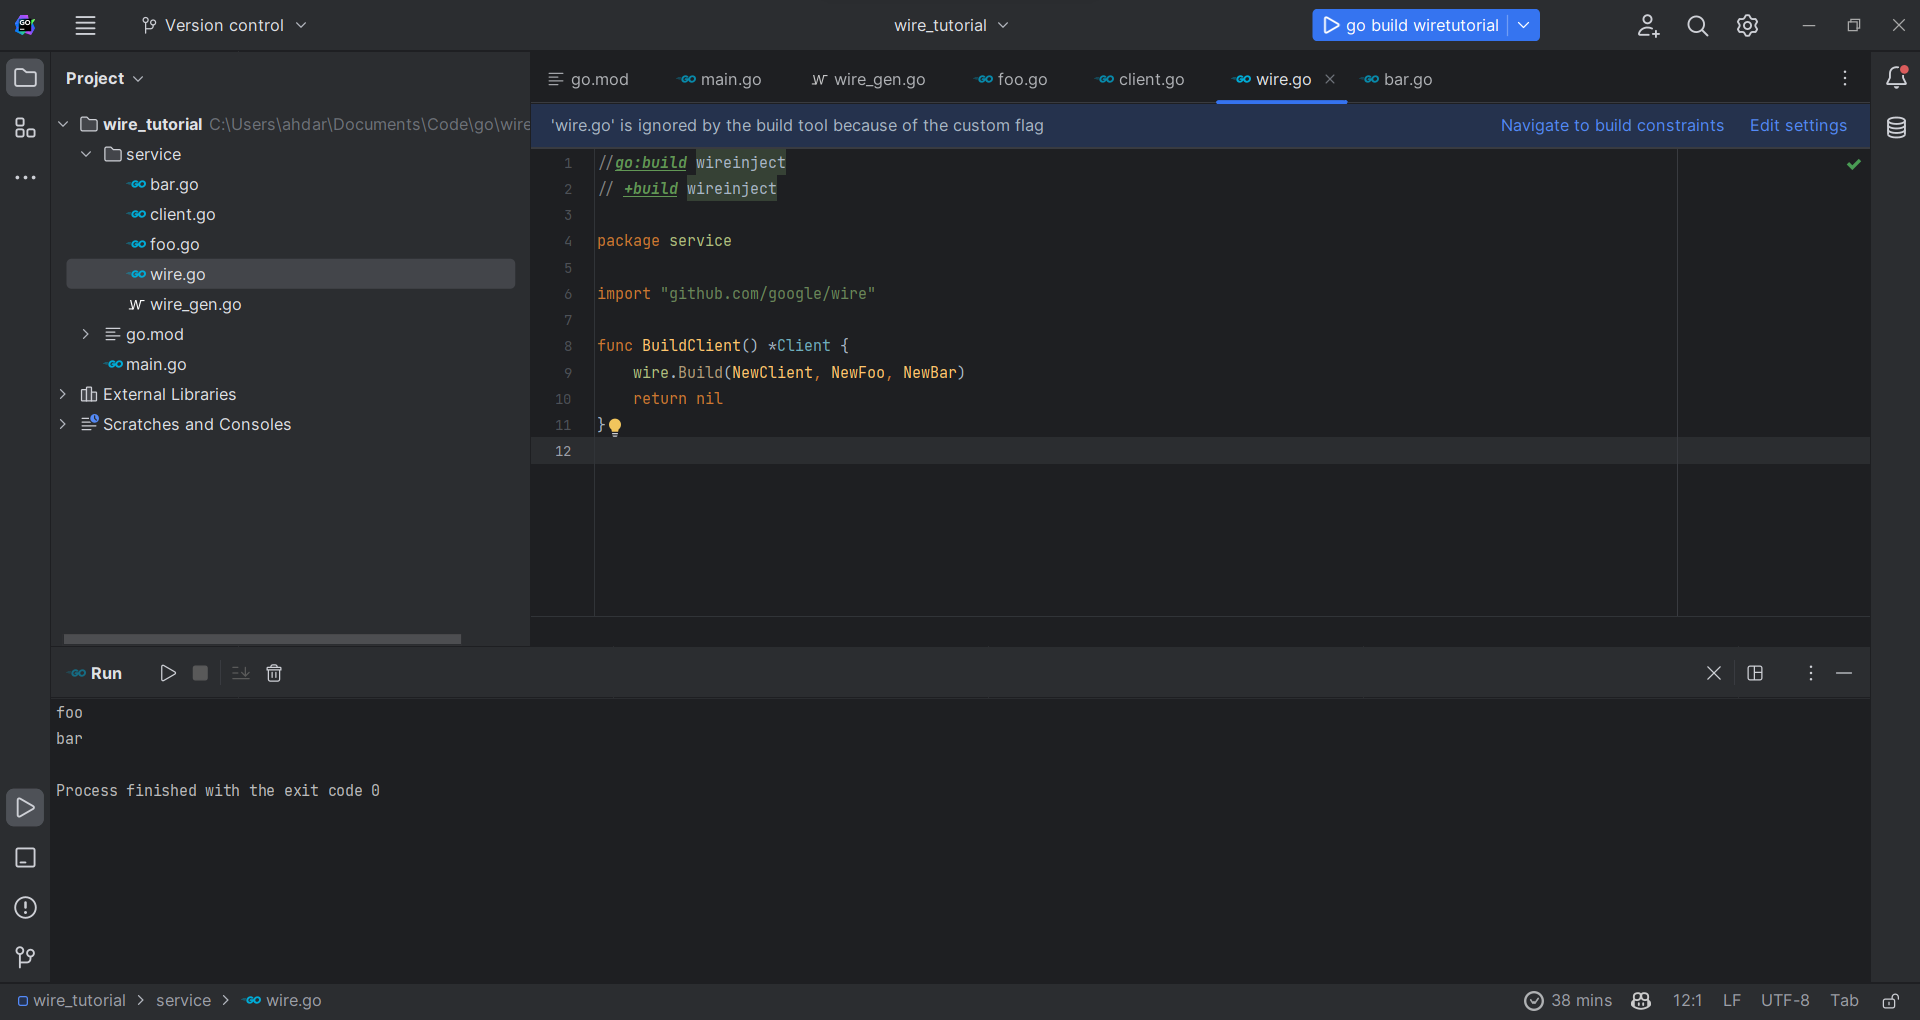Open the Terminal tool window
The width and height of the screenshot is (1920, 1020).
pyautogui.click(x=25, y=858)
